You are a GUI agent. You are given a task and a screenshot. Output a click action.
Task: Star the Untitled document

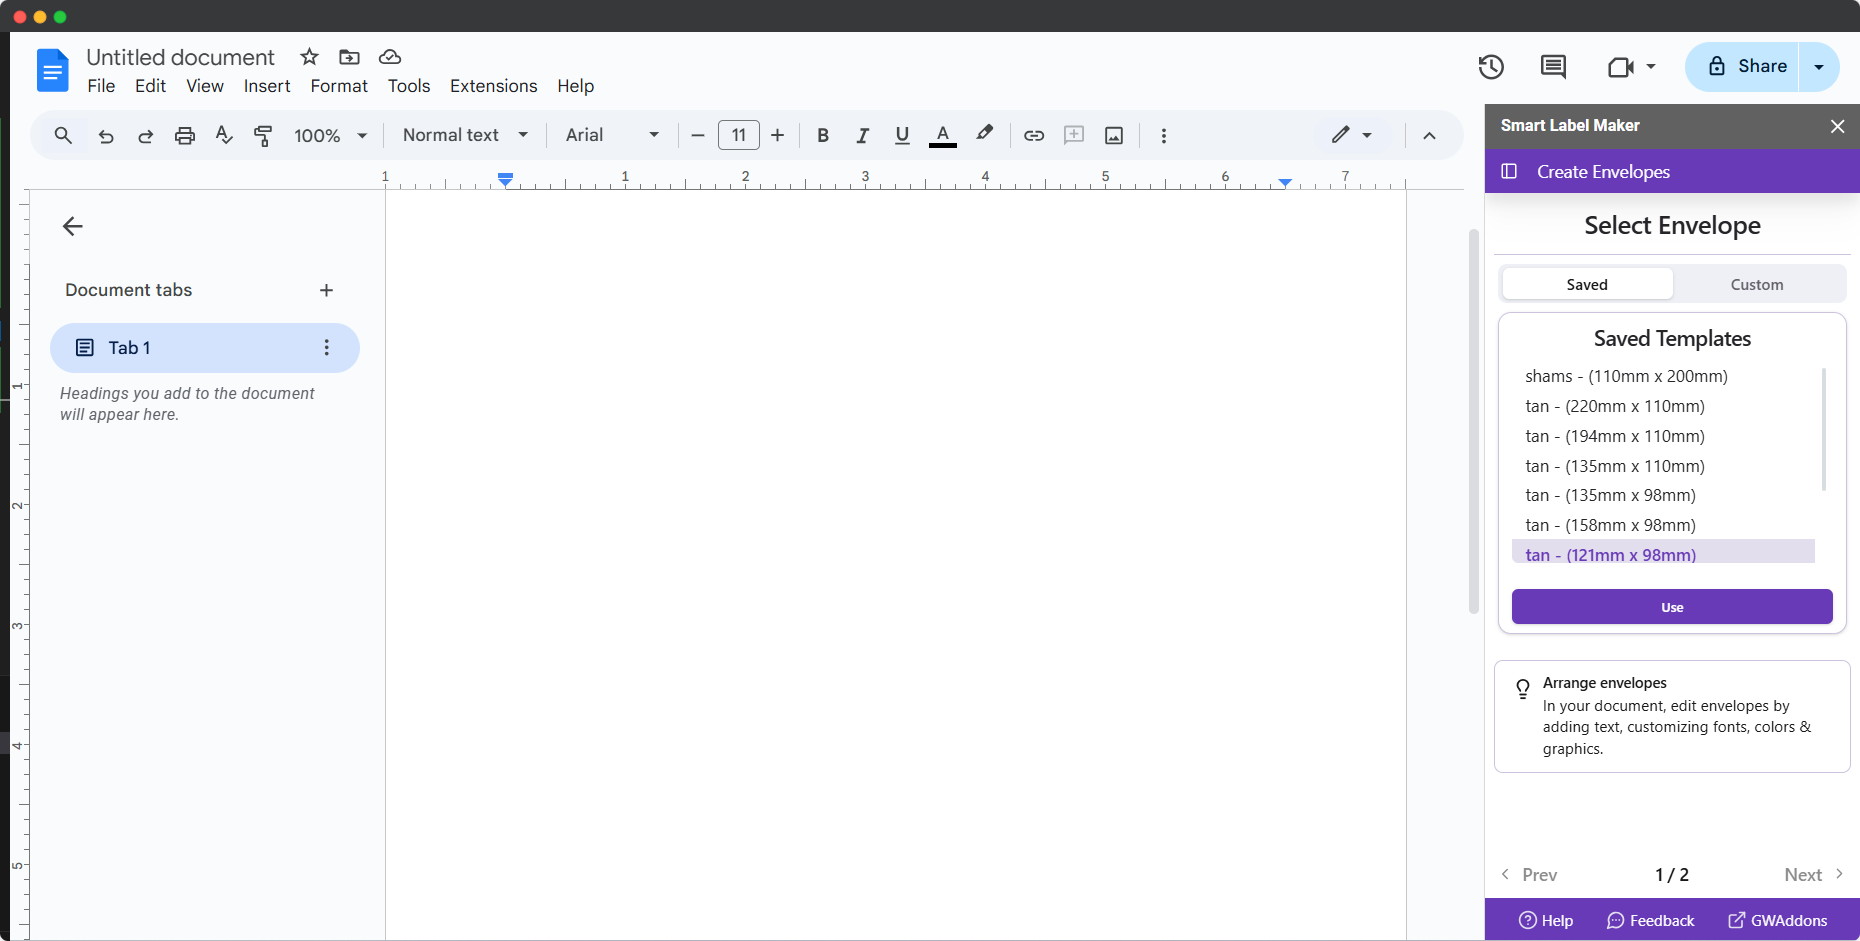(x=310, y=57)
